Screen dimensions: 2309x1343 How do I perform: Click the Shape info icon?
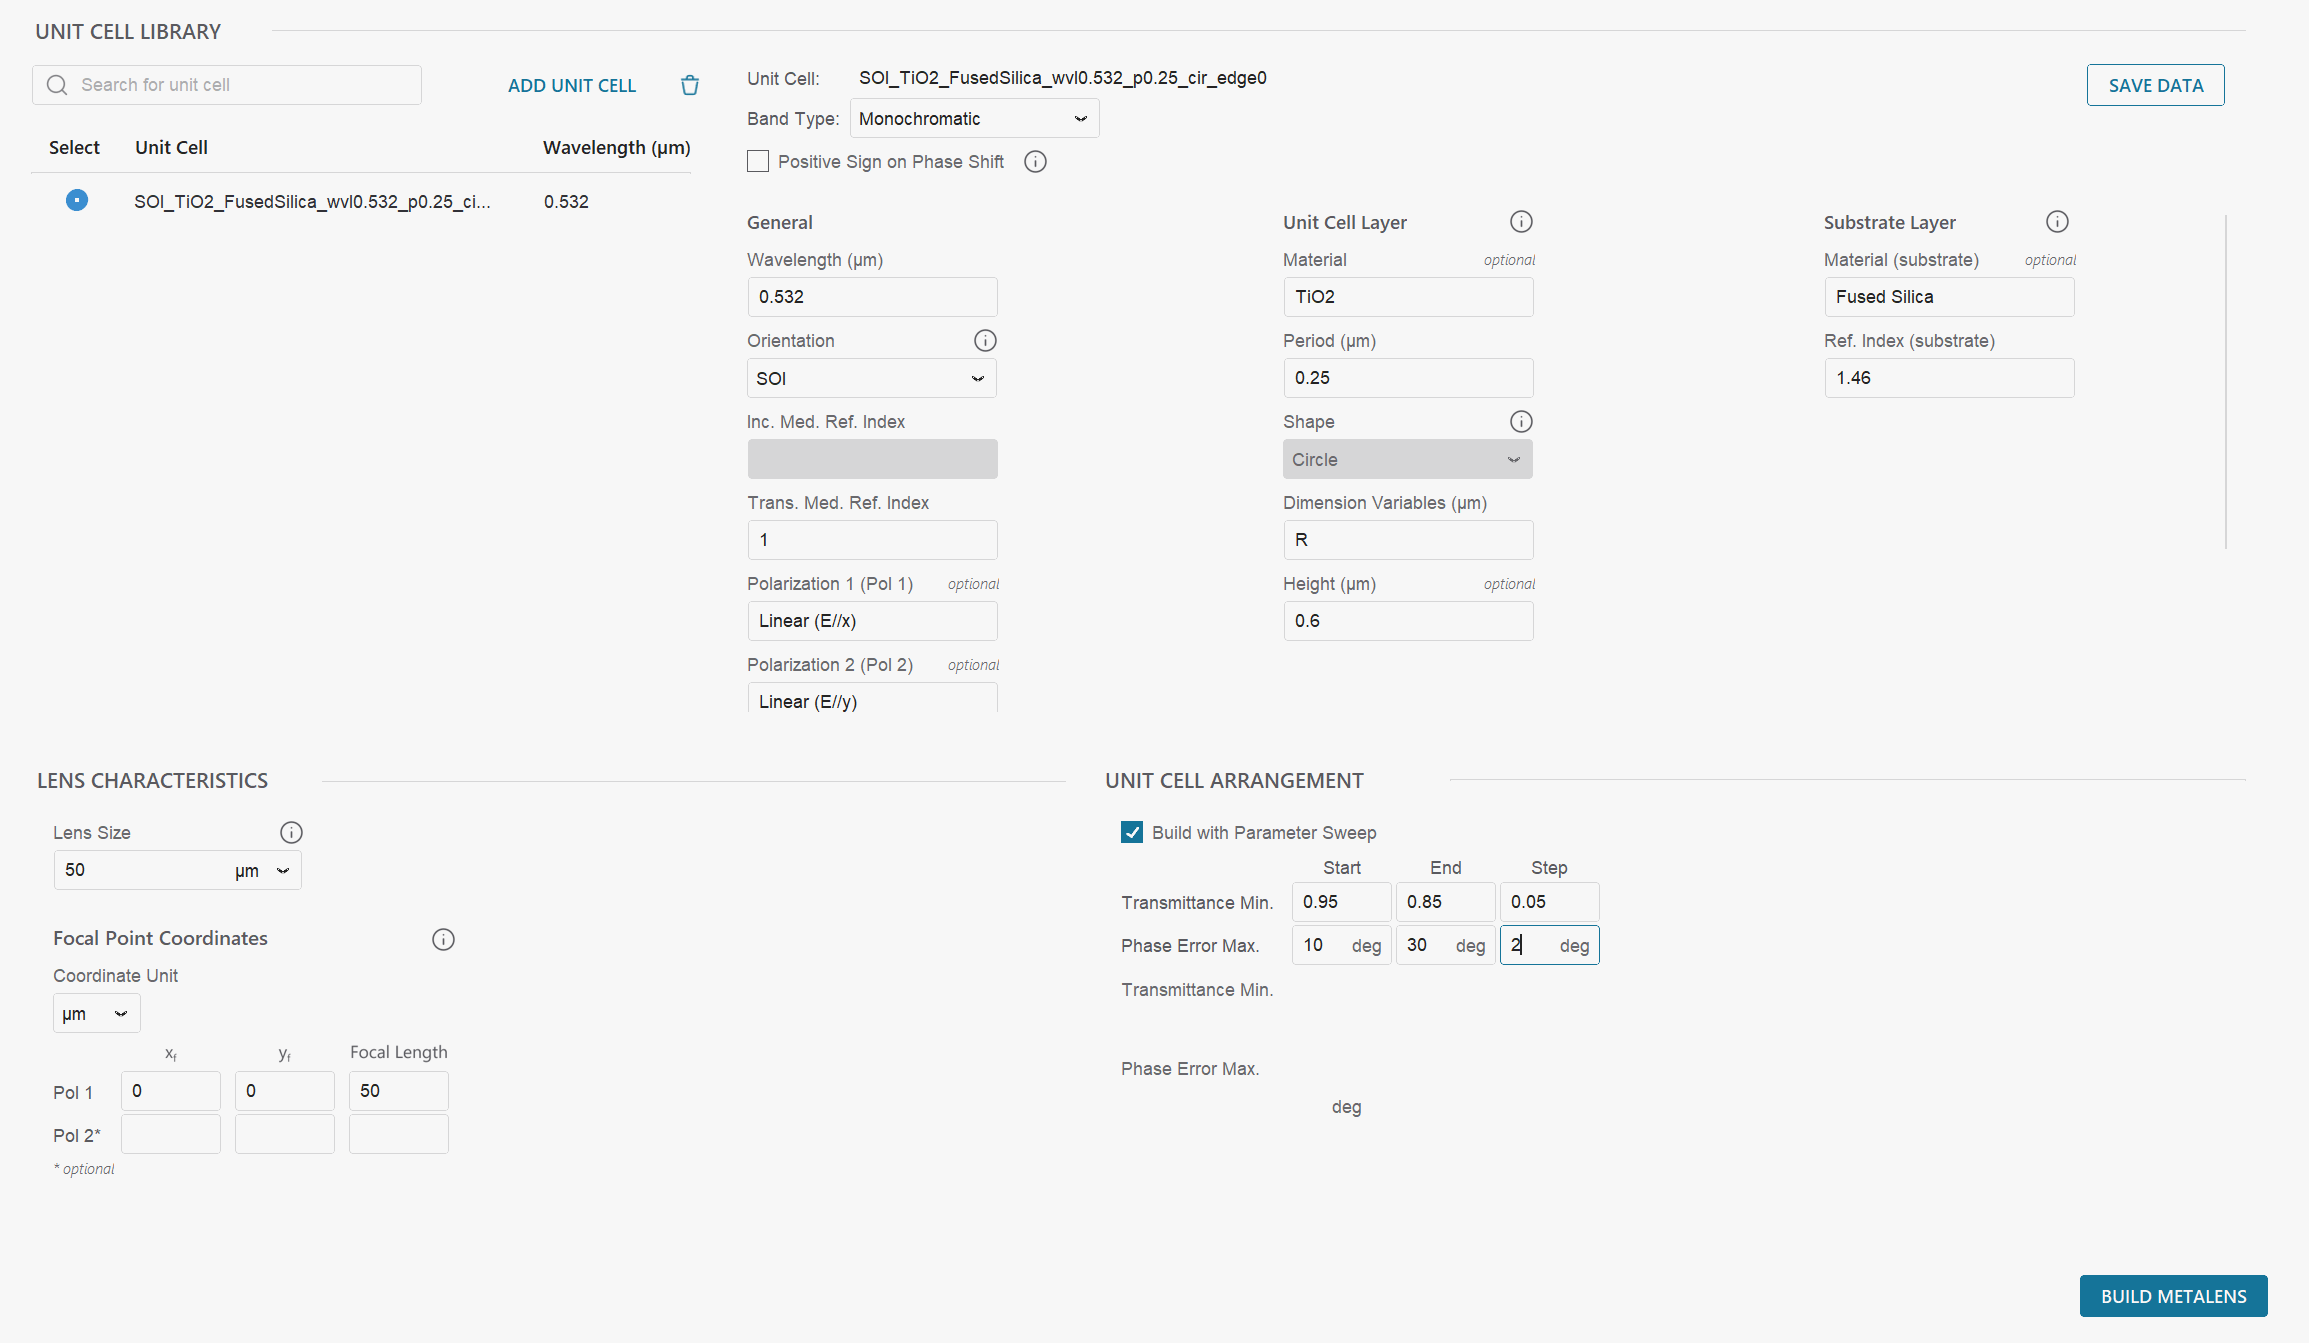click(1521, 422)
